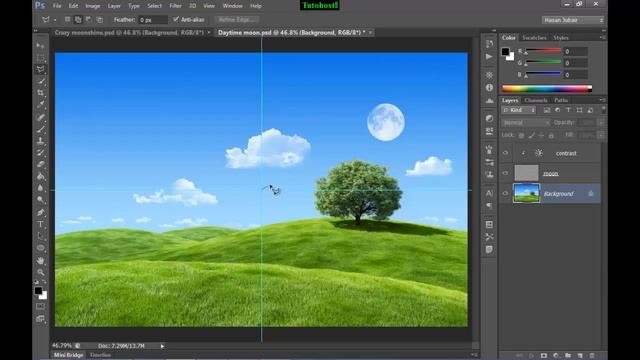
Task: Toggle layer filtering switch on/off
Action: click(x=603, y=110)
